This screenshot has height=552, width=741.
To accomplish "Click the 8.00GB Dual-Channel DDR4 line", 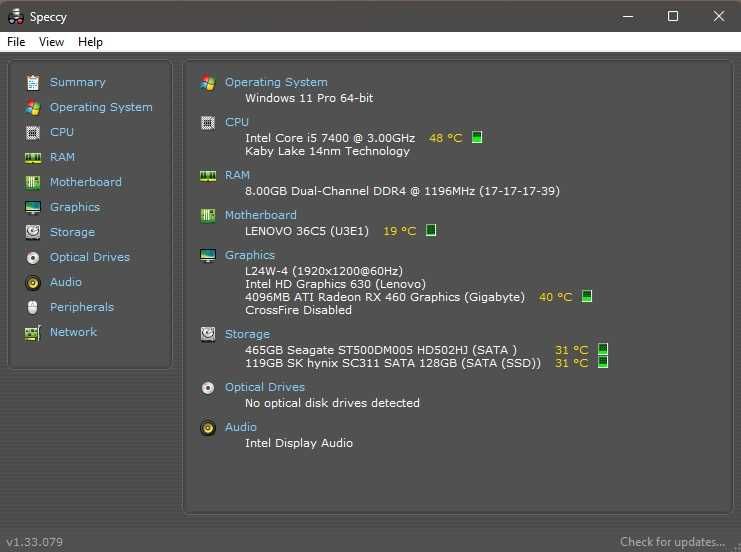I will 402,191.
